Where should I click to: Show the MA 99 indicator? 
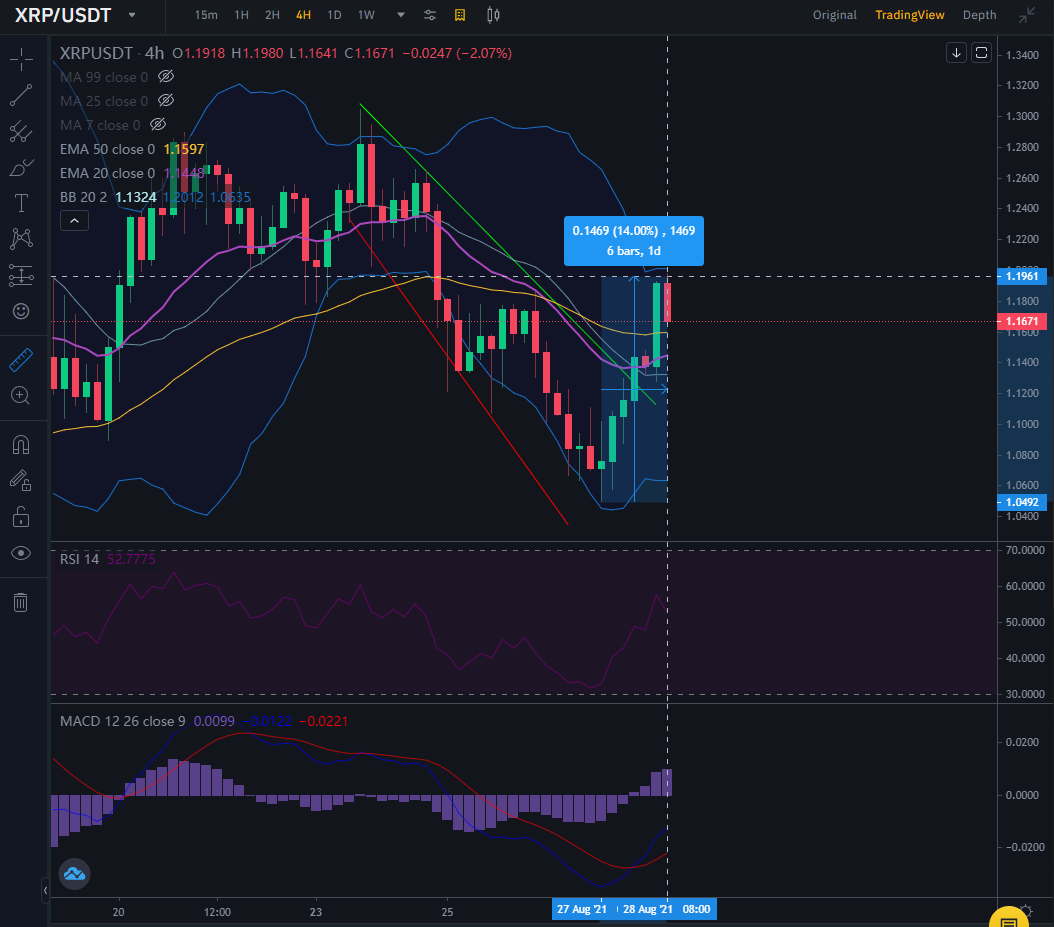click(x=165, y=77)
